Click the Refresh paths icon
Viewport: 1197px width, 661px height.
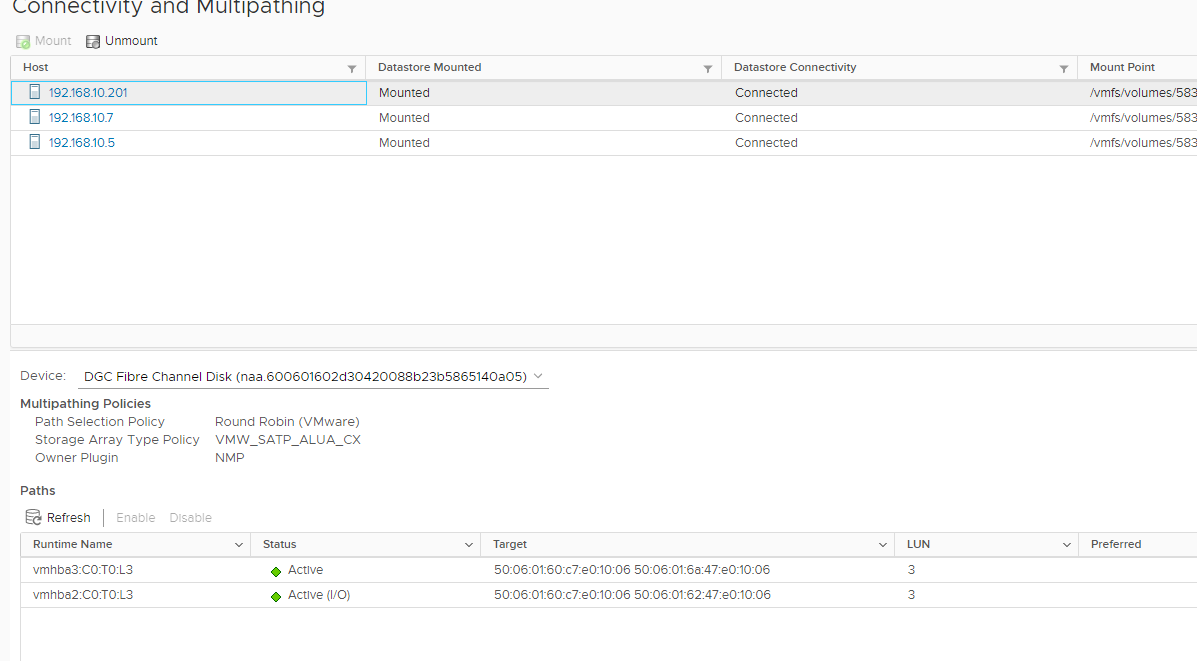coord(34,517)
